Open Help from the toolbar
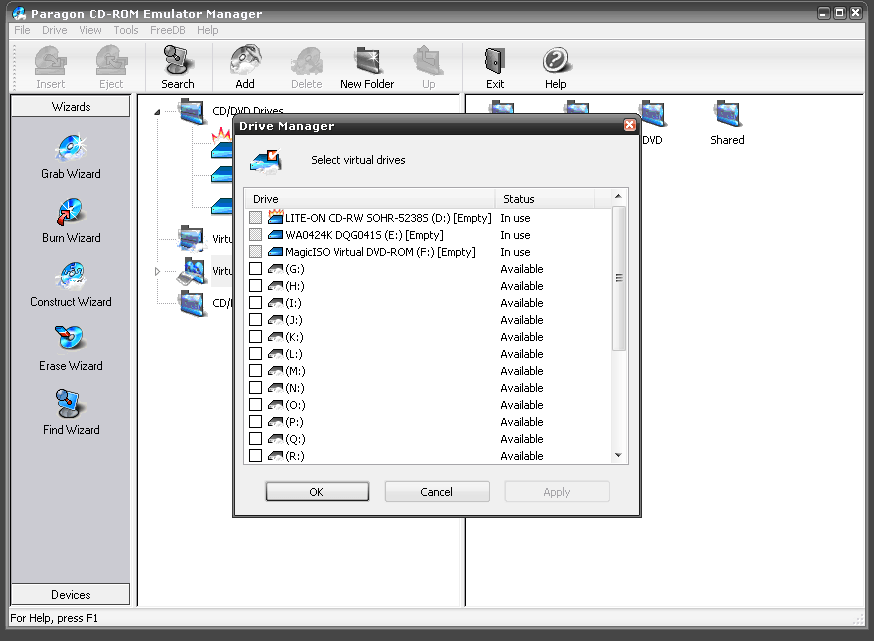This screenshot has width=874, height=641. [555, 60]
